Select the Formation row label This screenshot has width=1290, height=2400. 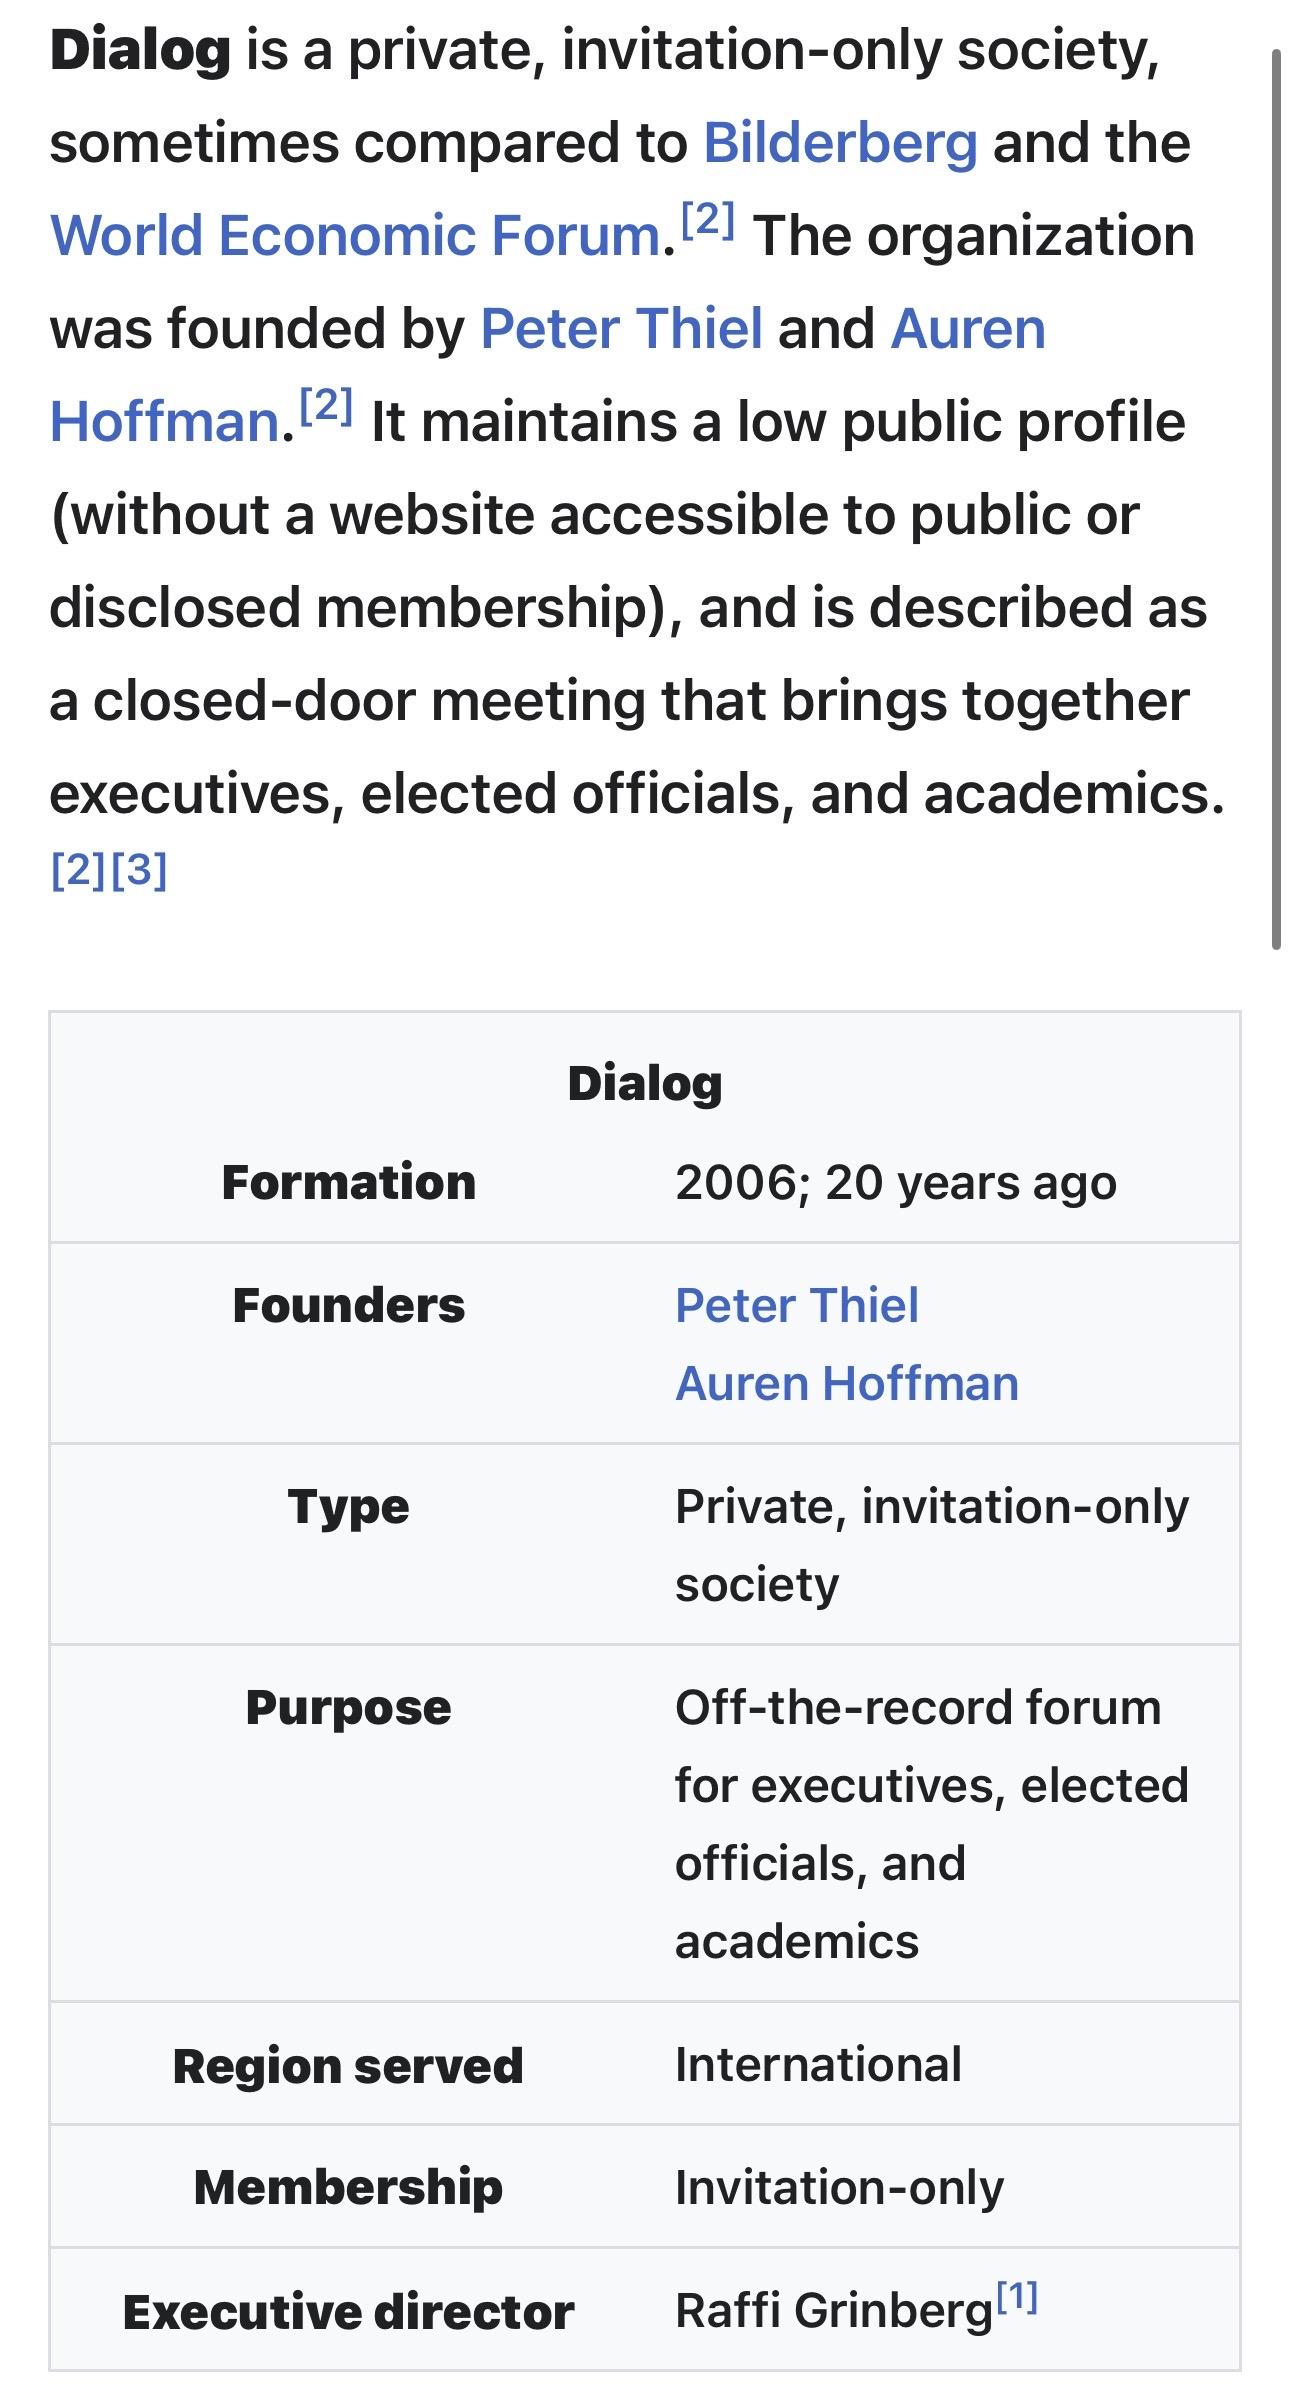click(349, 1183)
